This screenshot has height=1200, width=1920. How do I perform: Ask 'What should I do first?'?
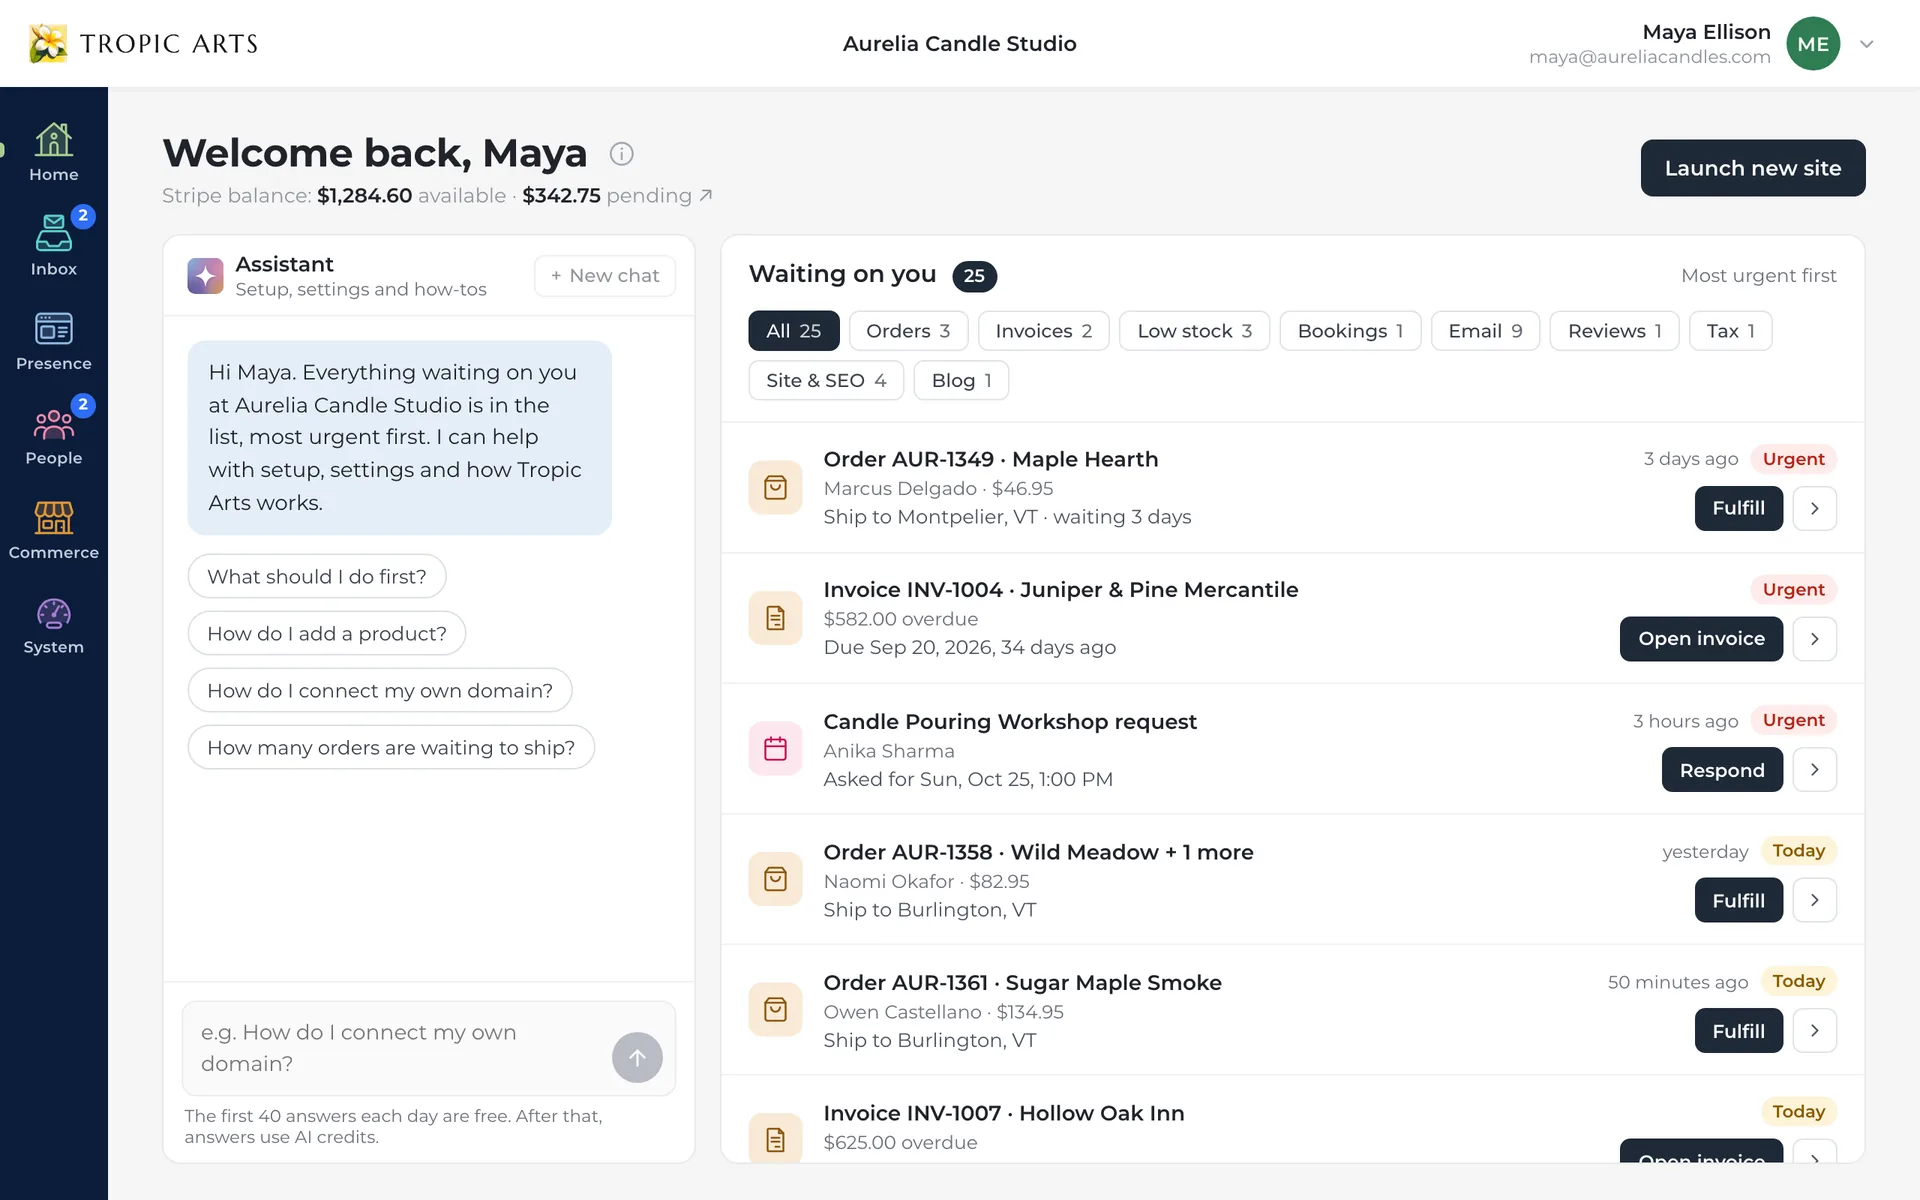click(317, 576)
